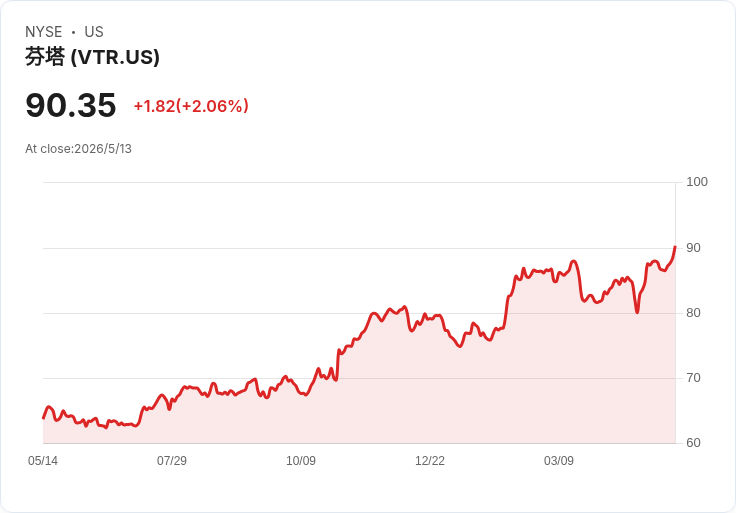Click the sharp dip near 80 in April
Viewport: 736px width, 513px height.
tap(637, 312)
